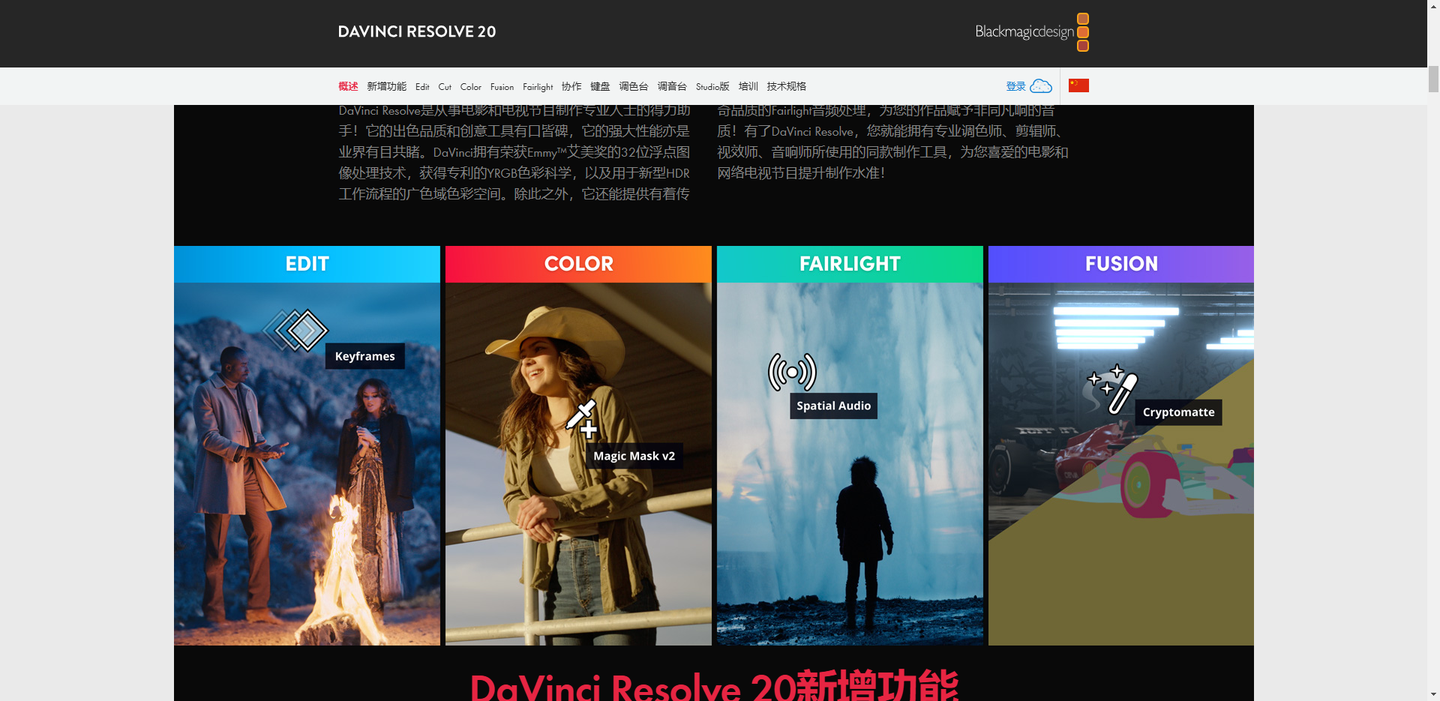Open the 新增功能 nav tab
The width and height of the screenshot is (1440, 701).
[x=386, y=87]
